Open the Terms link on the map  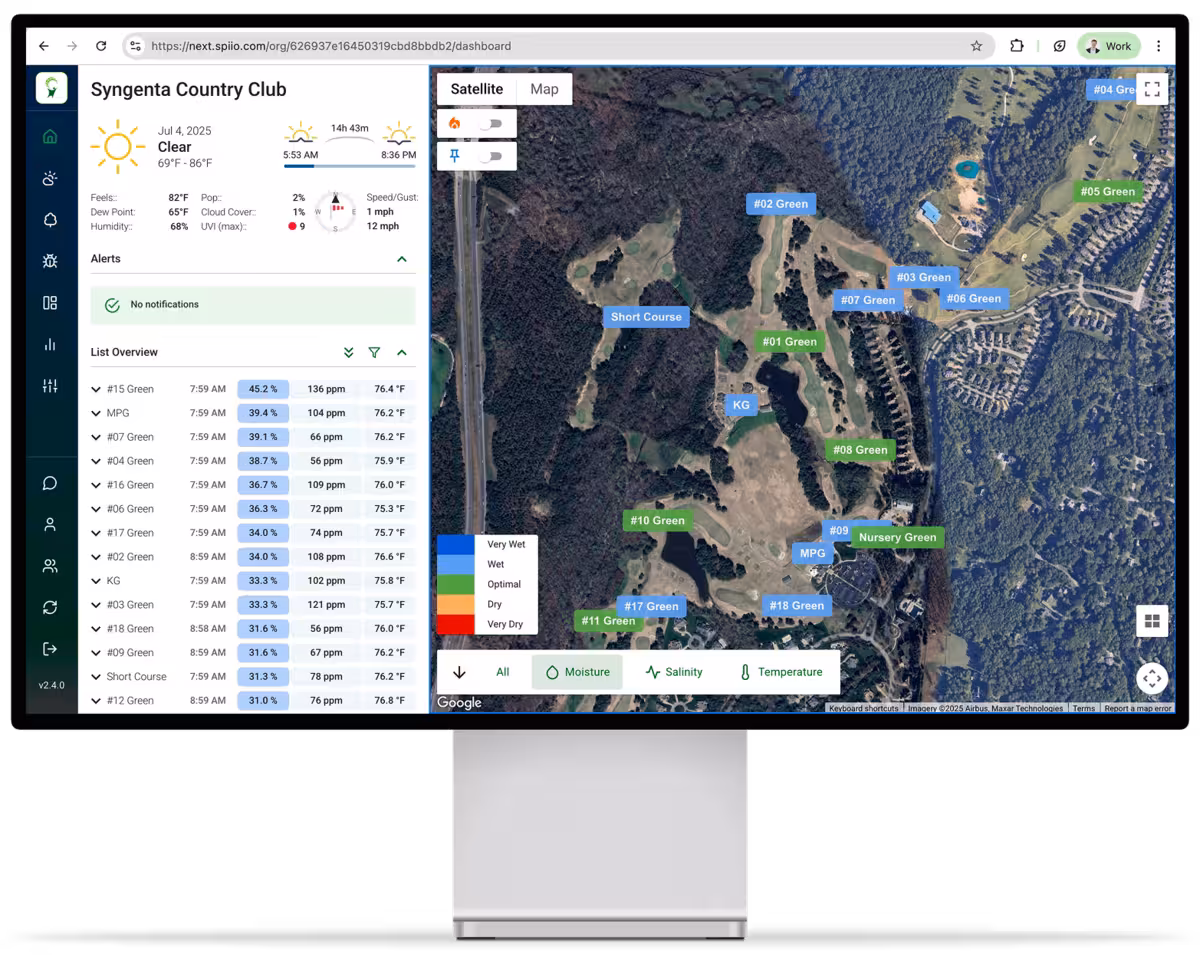1084,708
